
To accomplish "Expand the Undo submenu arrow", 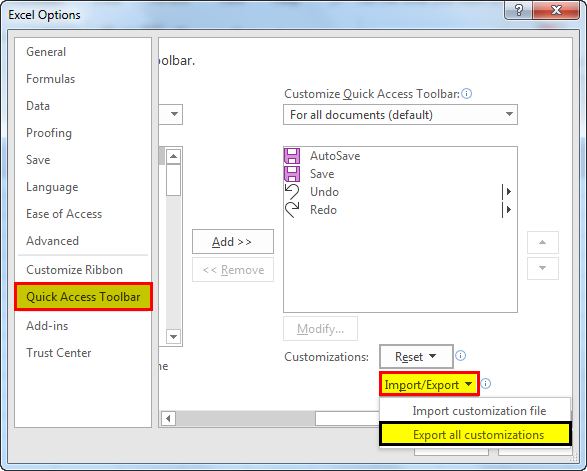I will pyautogui.click(x=508, y=191).
